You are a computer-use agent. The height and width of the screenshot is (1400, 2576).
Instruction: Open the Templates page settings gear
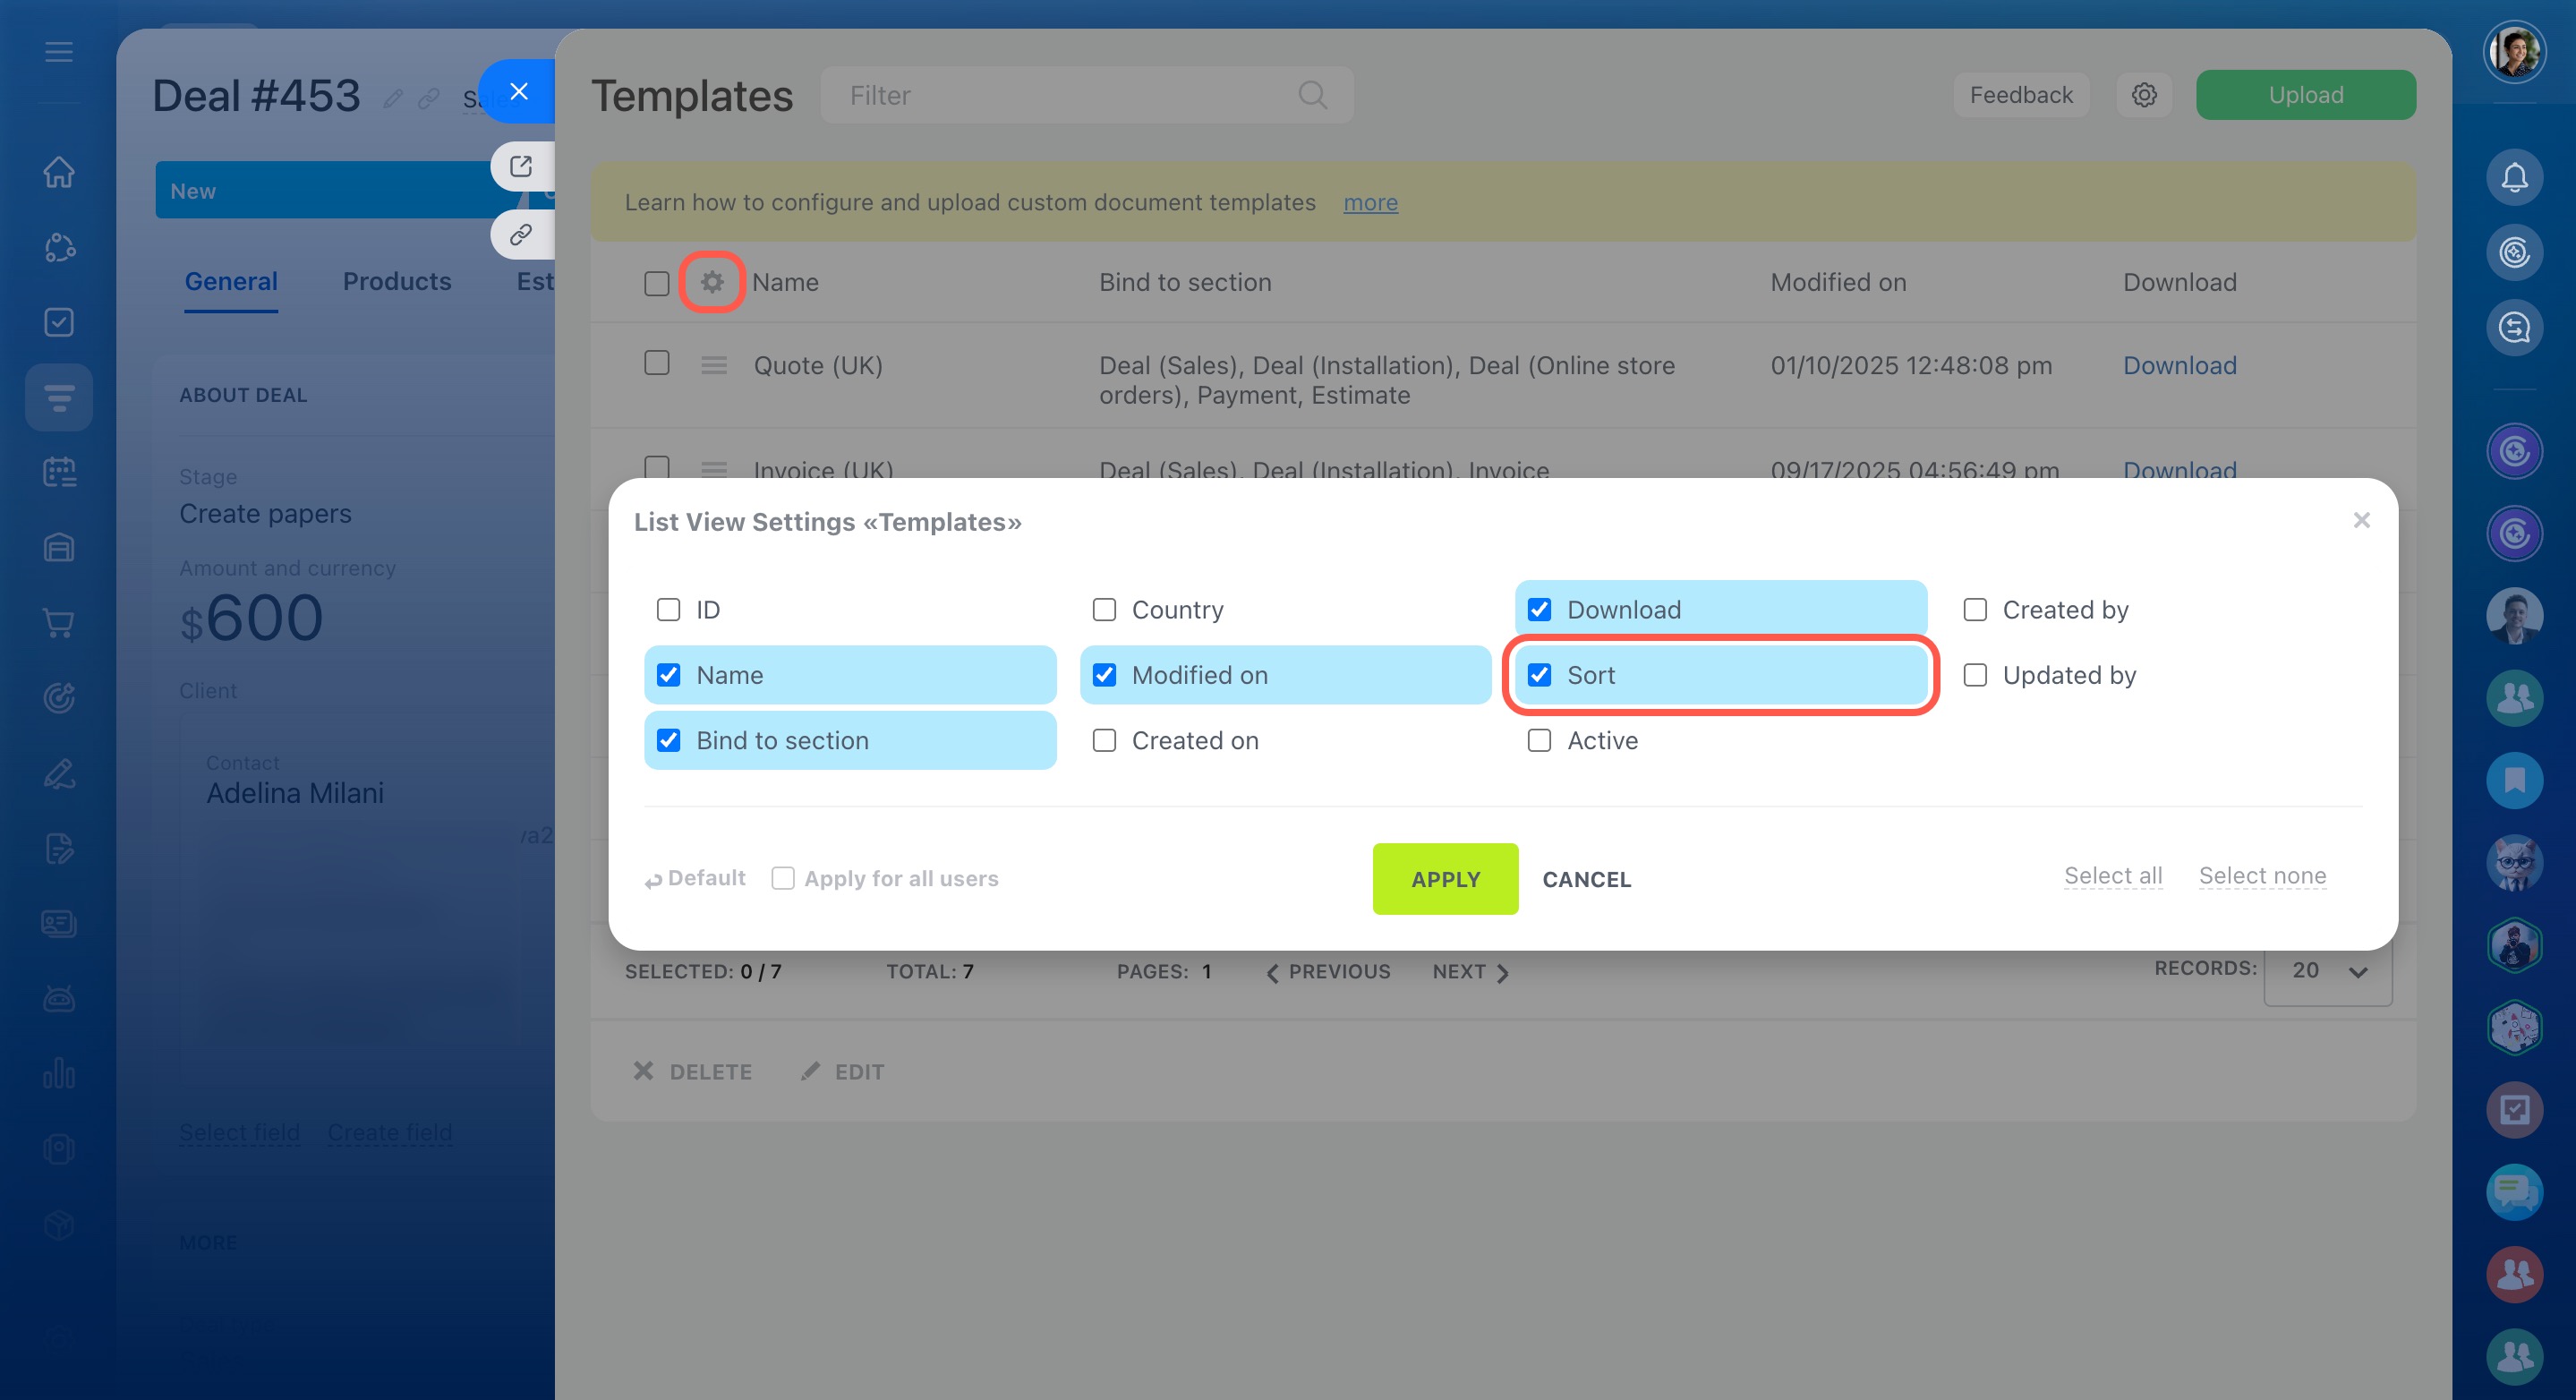[2143, 95]
